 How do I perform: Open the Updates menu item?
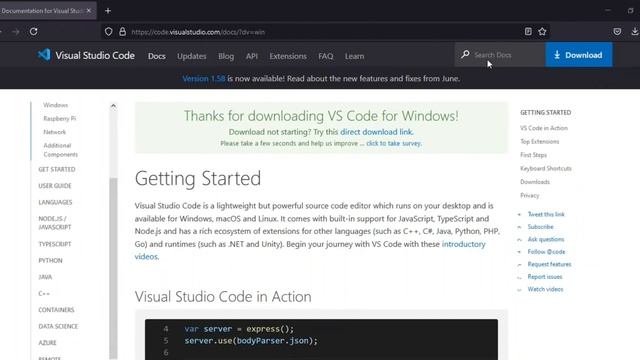[191, 56]
